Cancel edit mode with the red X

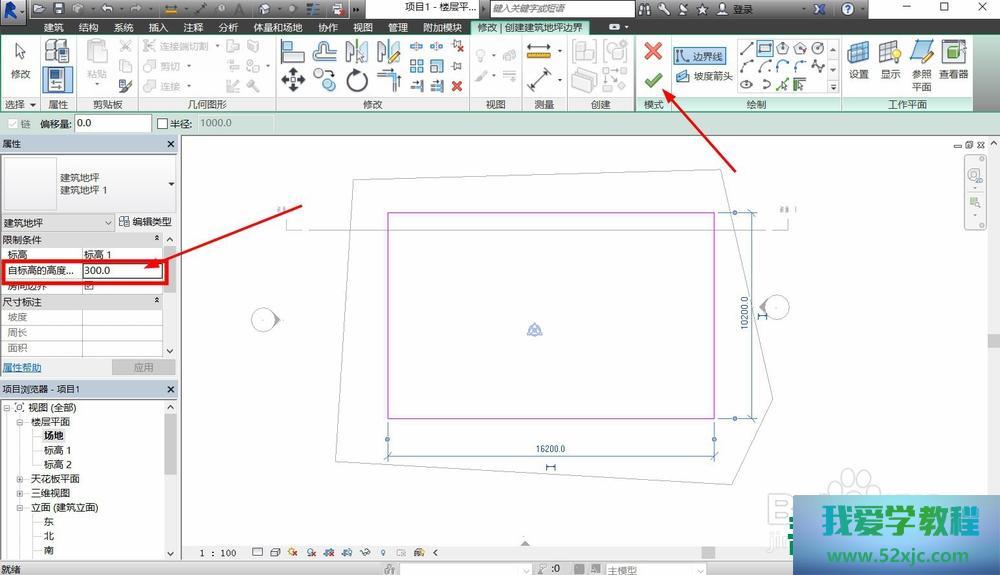653,50
